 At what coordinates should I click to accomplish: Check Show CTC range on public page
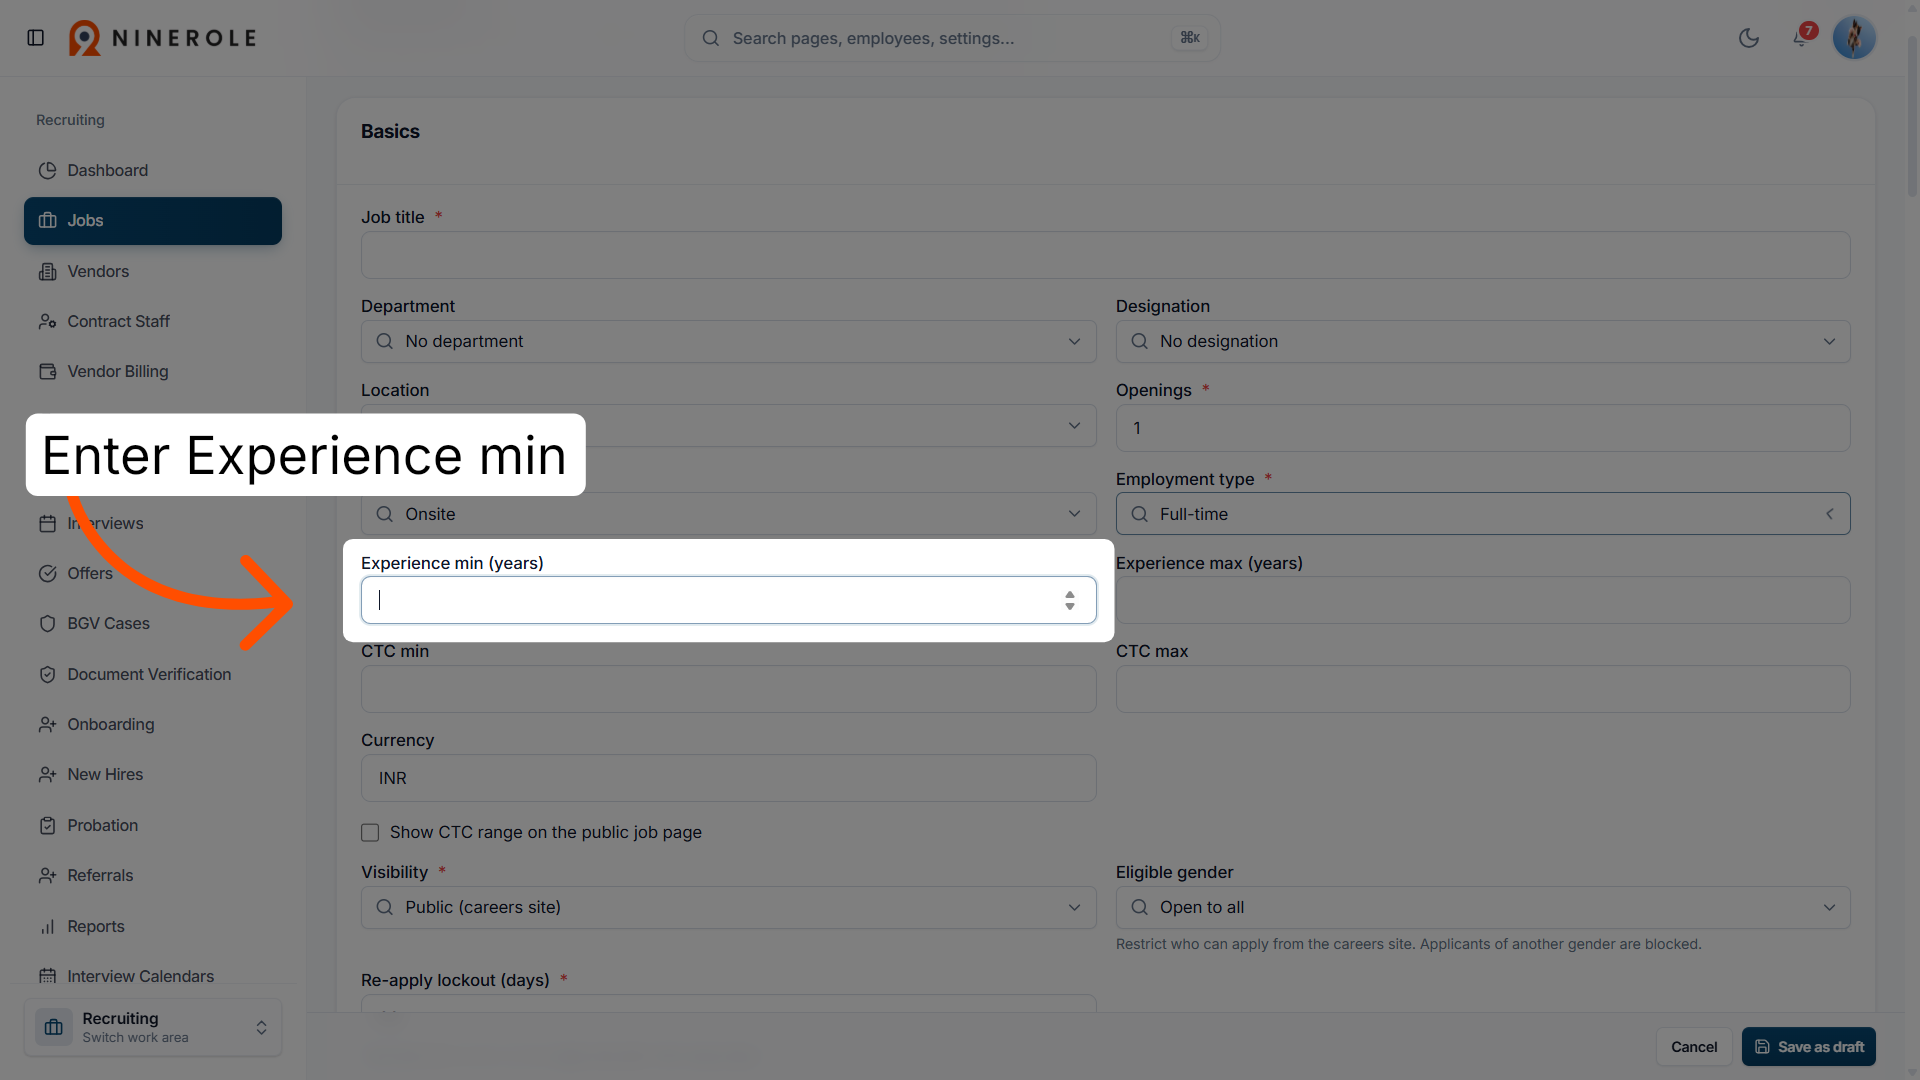[370, 832]
